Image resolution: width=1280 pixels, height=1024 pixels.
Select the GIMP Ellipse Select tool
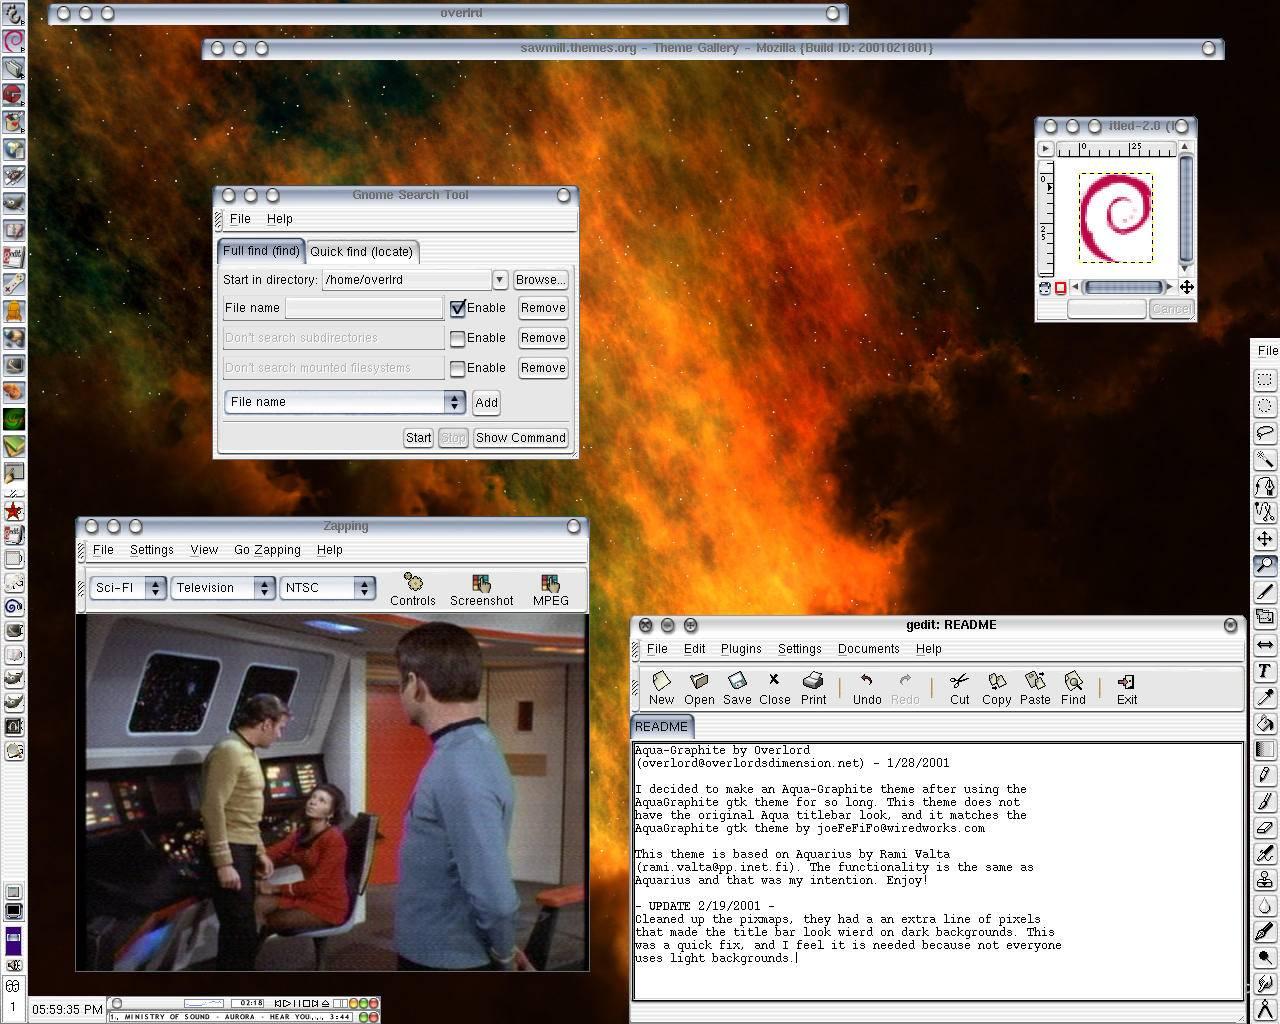(x=1265, y=406)
